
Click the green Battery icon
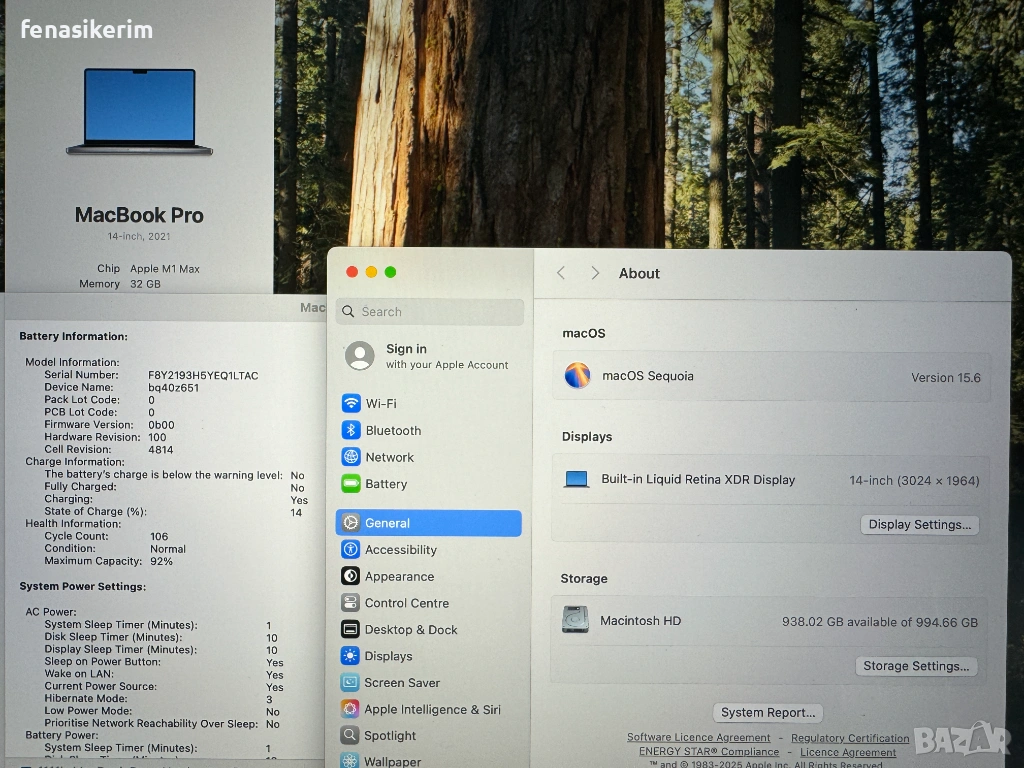[351, 484]
